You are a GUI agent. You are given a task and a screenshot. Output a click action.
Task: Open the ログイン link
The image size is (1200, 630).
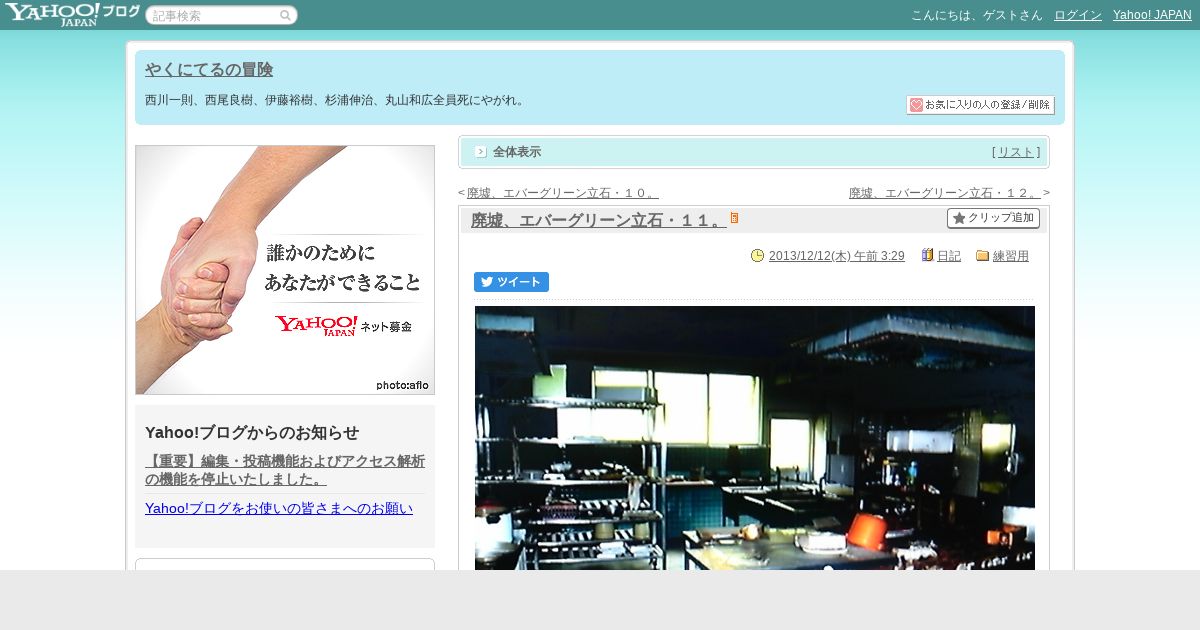pyautogui.click(x=1078, y=15)
